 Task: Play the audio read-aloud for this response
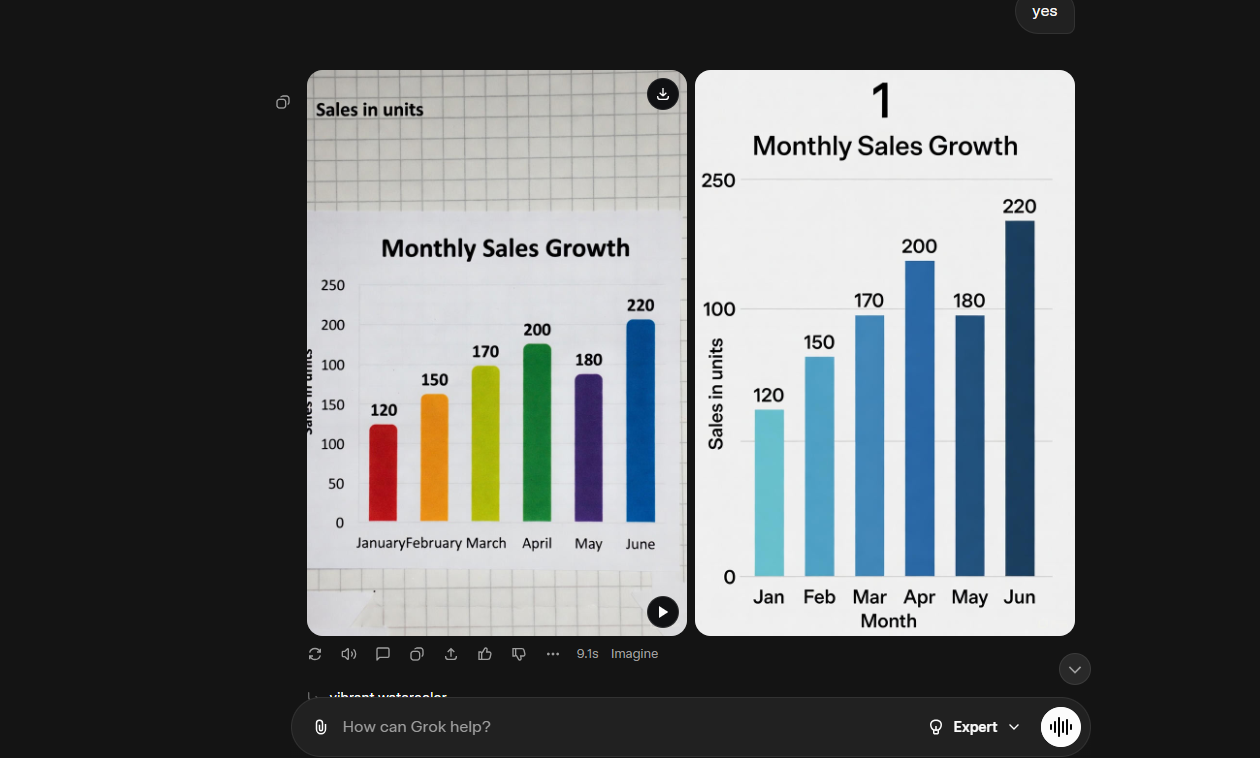coord(349,653)
